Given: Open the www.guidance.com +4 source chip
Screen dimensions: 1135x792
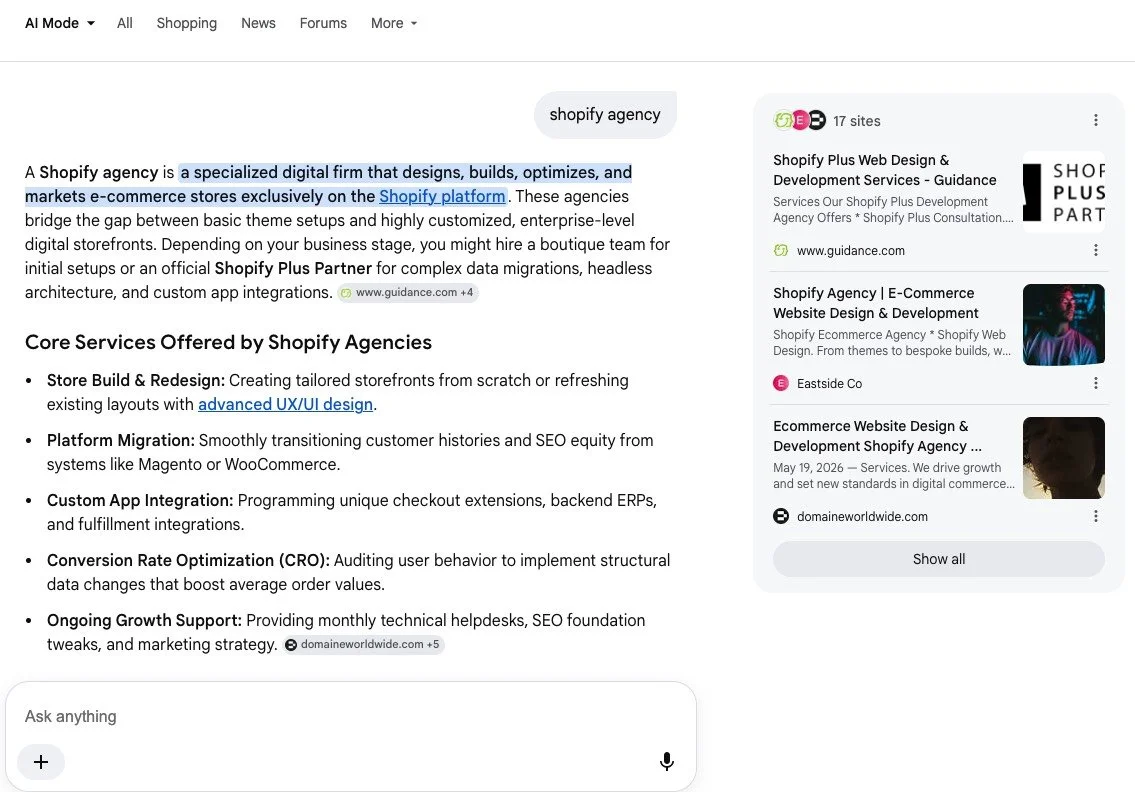Looking at the screenshot, I should (408, 292).
